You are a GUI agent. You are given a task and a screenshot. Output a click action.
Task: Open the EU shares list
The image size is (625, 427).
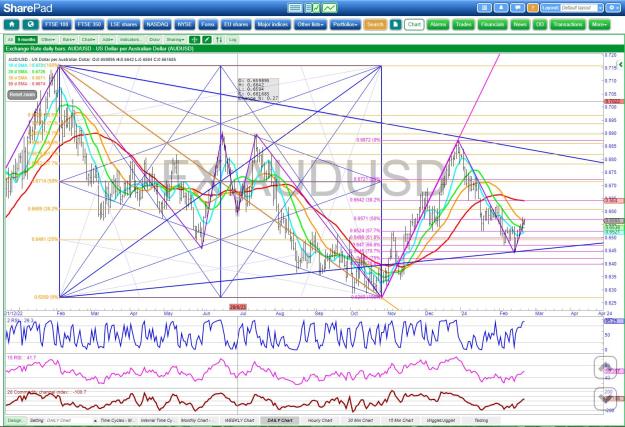[236, 24]
